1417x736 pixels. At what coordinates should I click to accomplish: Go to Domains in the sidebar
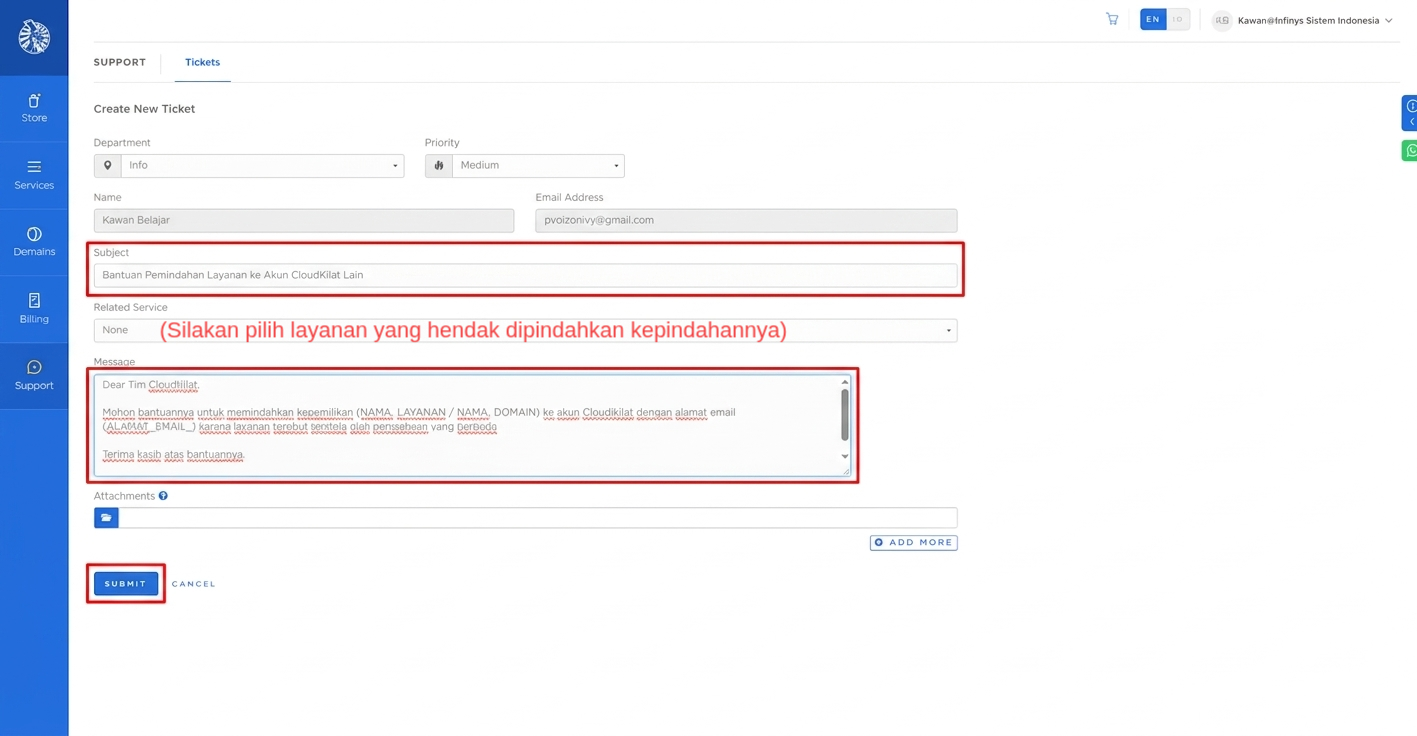[34, 242]
